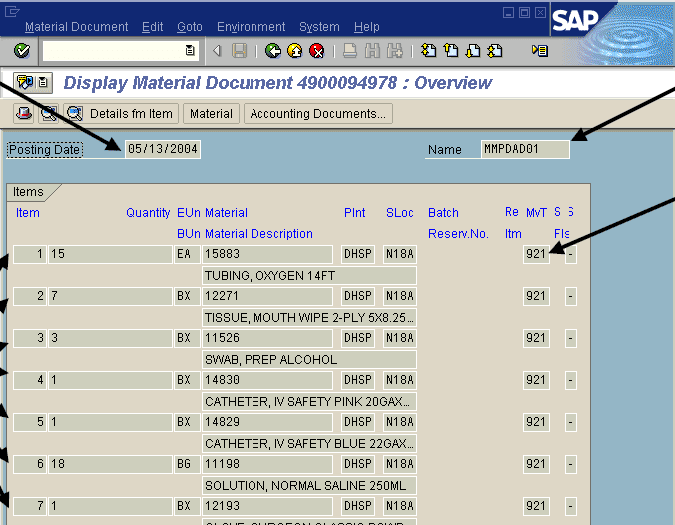The height and width of the screenshot is (525, 675).
Task: Click unit BG in item 6 row
Action: [x=187, y=464]
